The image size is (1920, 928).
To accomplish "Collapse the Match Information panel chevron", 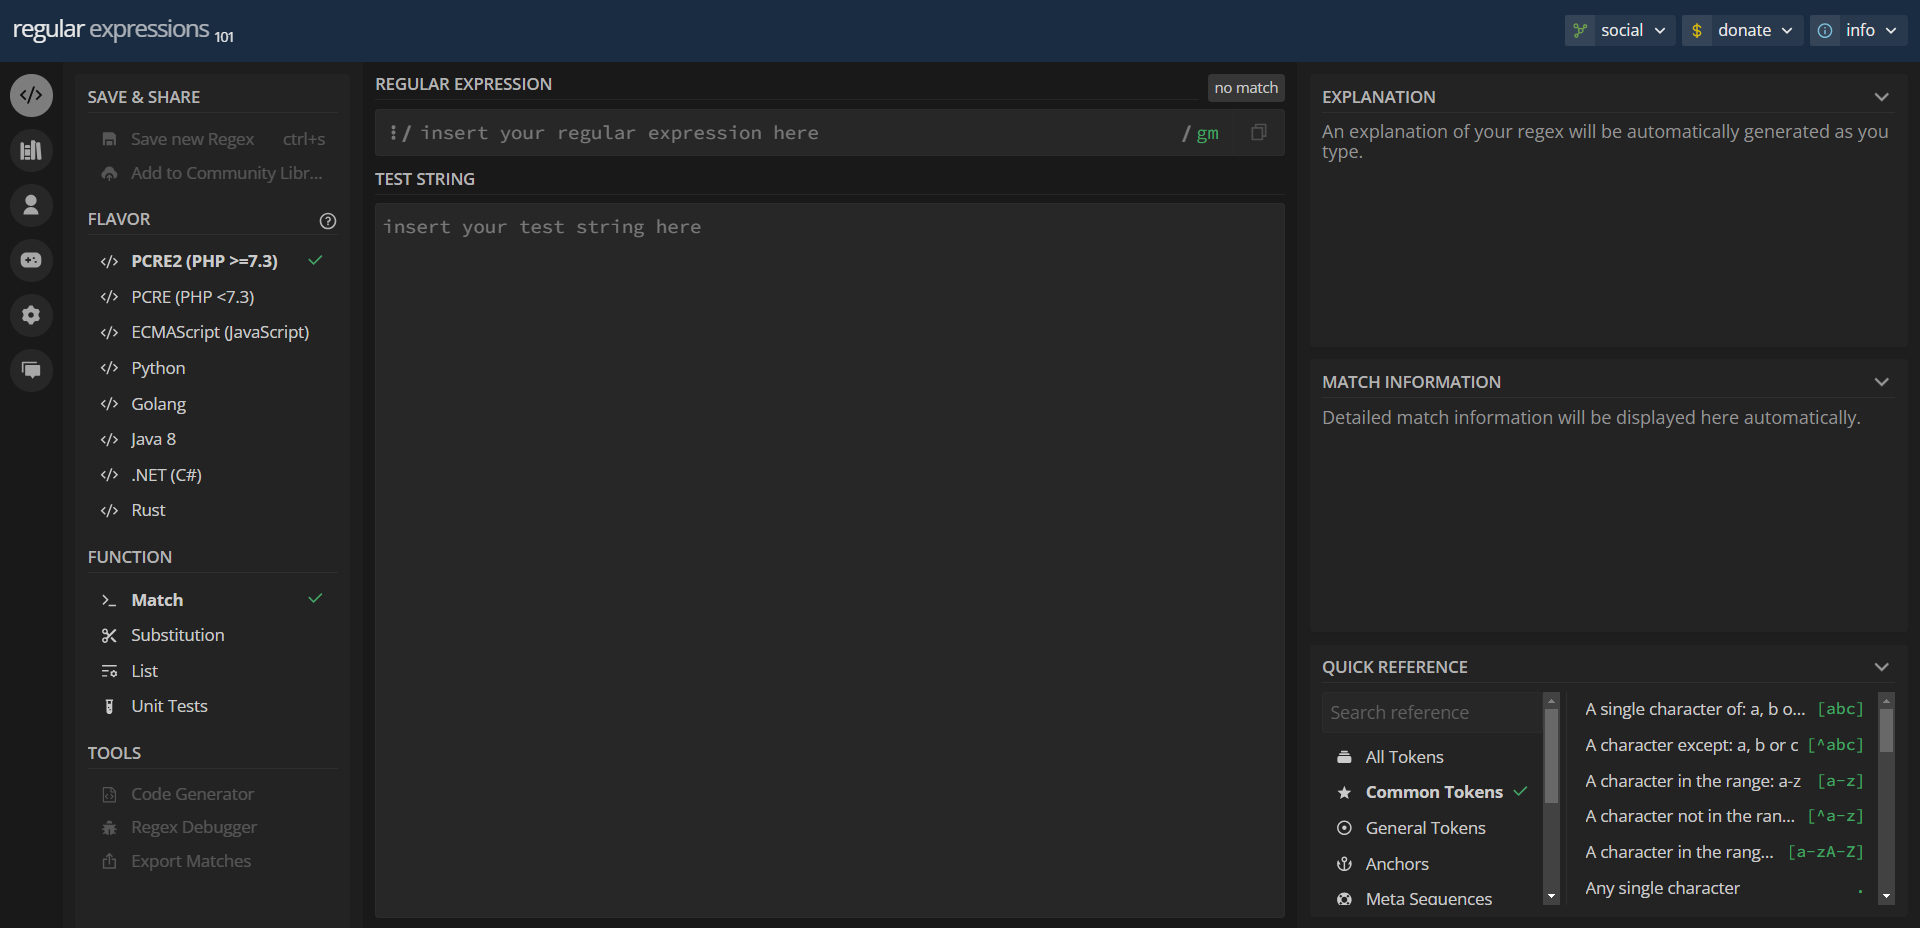I will coord(1881,382).
